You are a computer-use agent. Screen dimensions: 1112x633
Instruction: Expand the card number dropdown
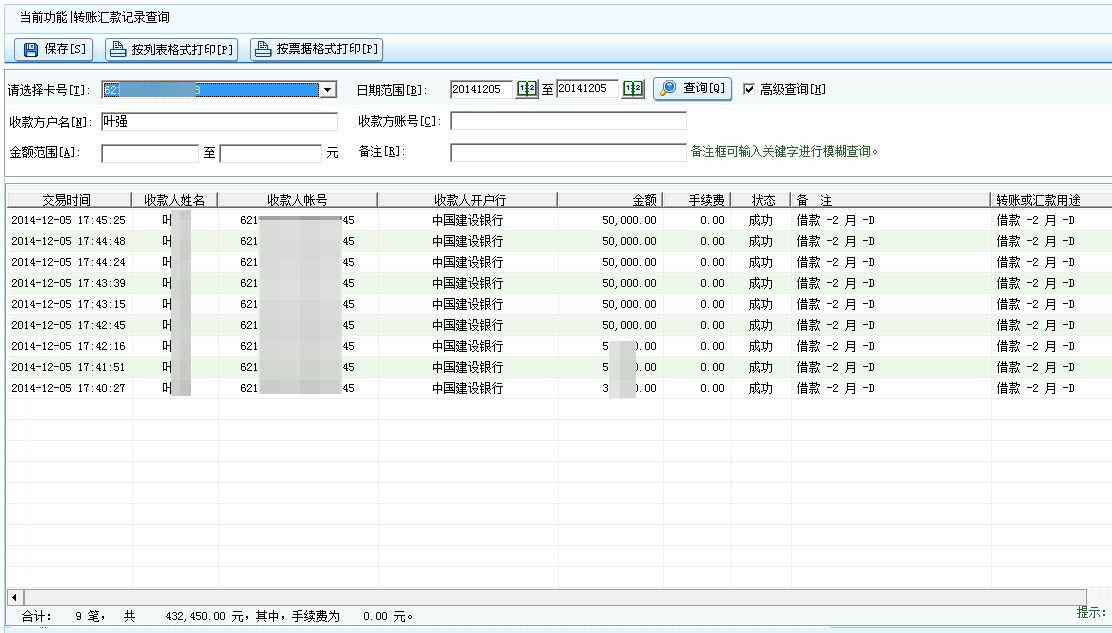[x=328, y=91]
